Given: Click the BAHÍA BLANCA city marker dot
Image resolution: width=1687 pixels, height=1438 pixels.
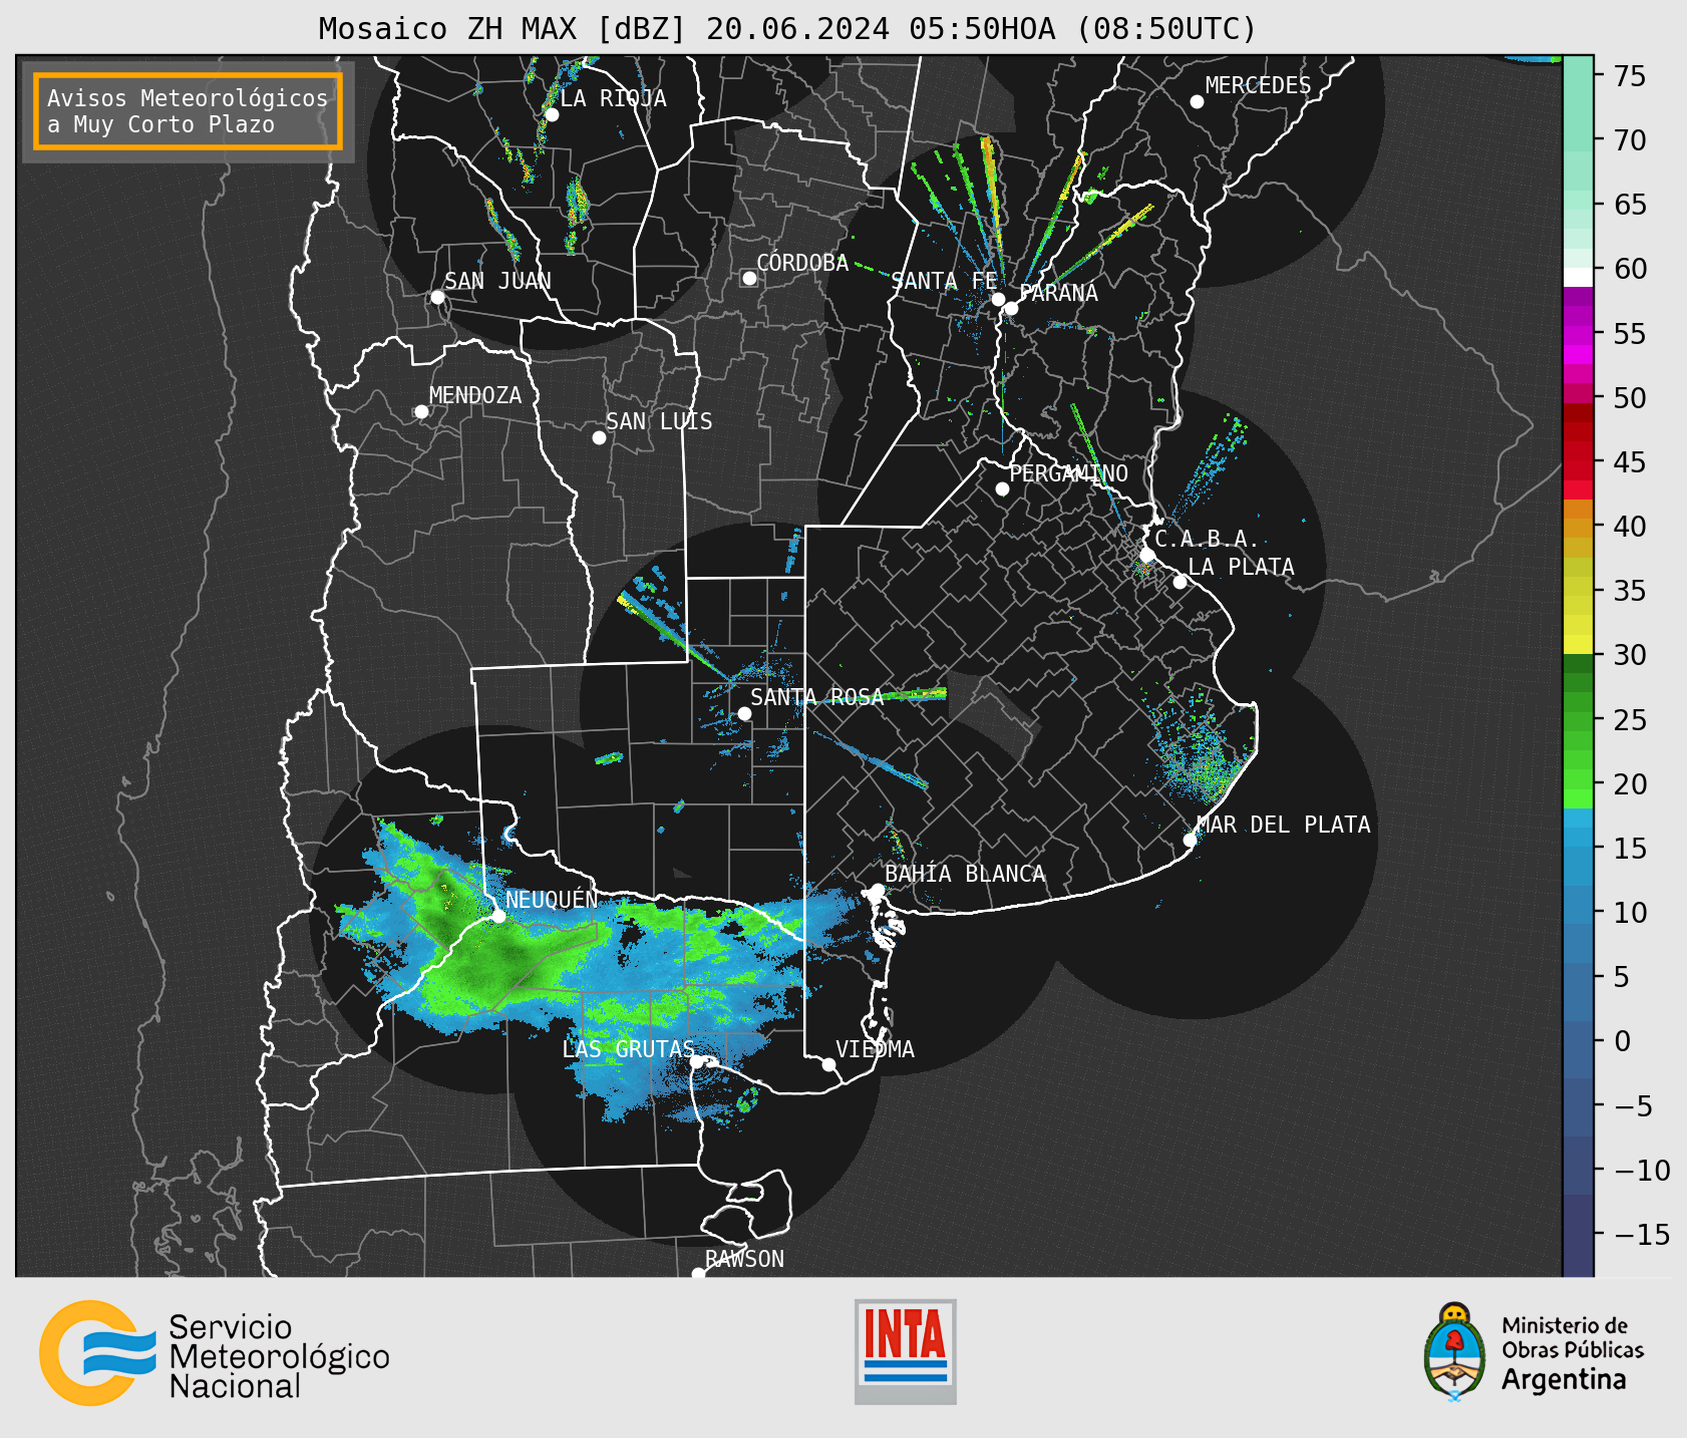Looking at the screenshot, I should tap(877, 890).
